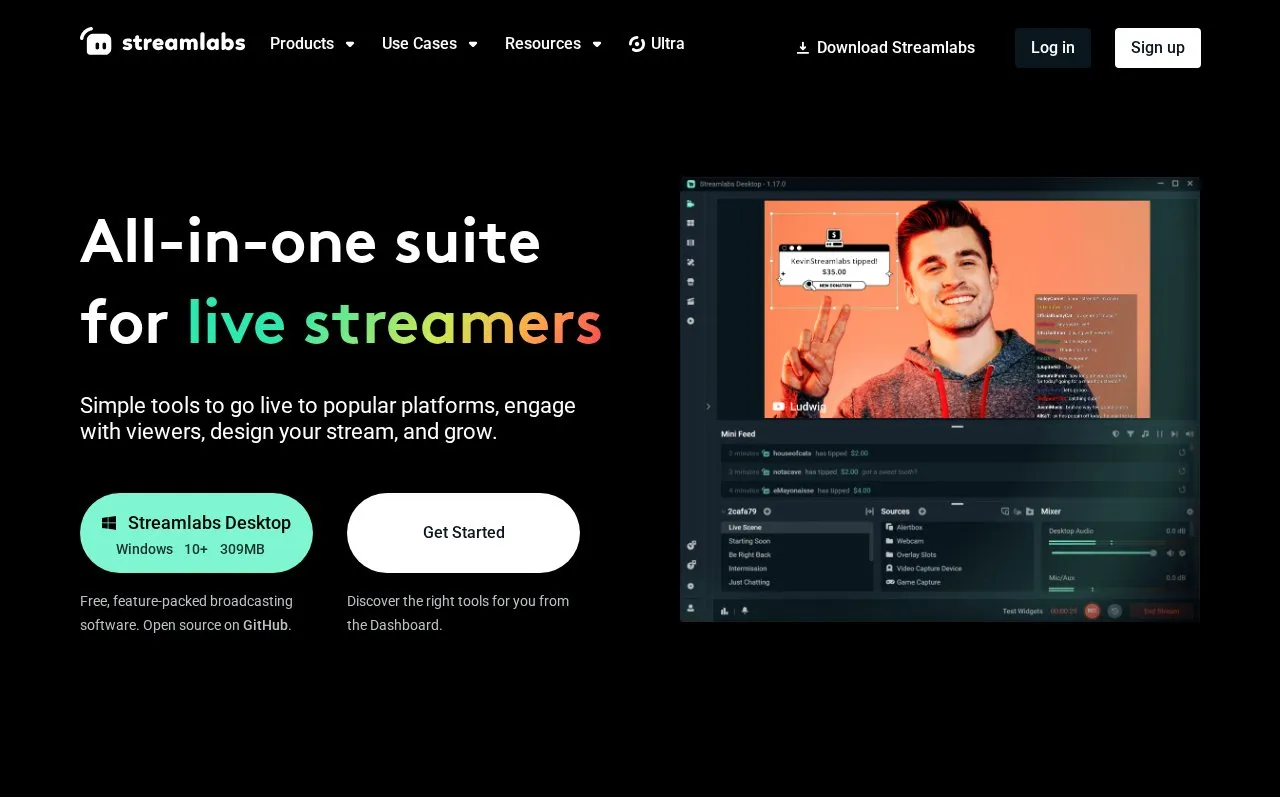
Task: Click the Sign up button
Action: 1158,48
